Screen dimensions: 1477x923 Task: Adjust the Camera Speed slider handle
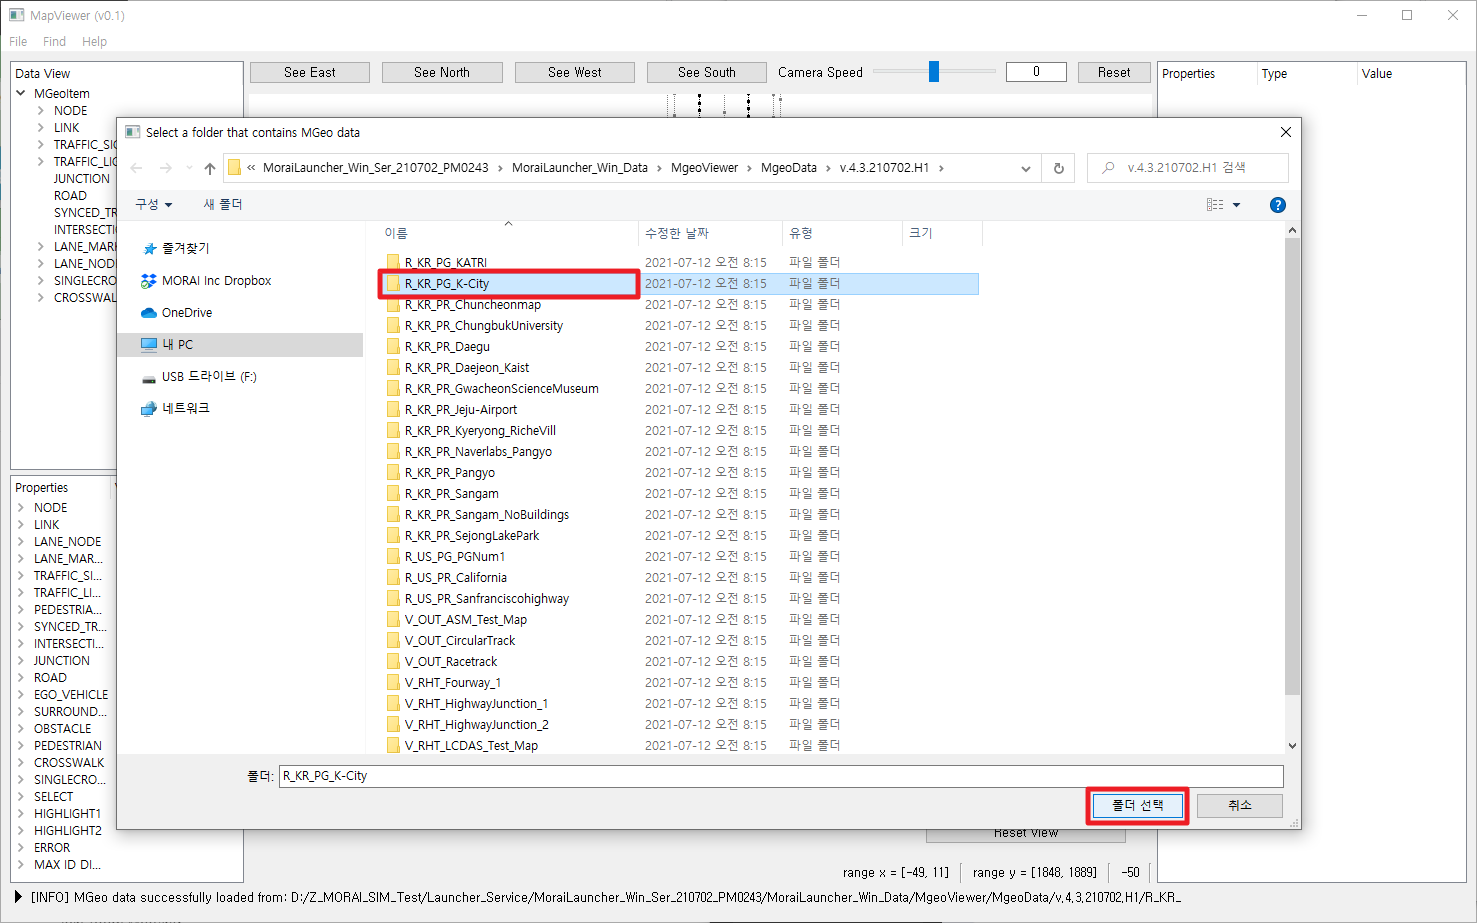[x=934, y=72]
